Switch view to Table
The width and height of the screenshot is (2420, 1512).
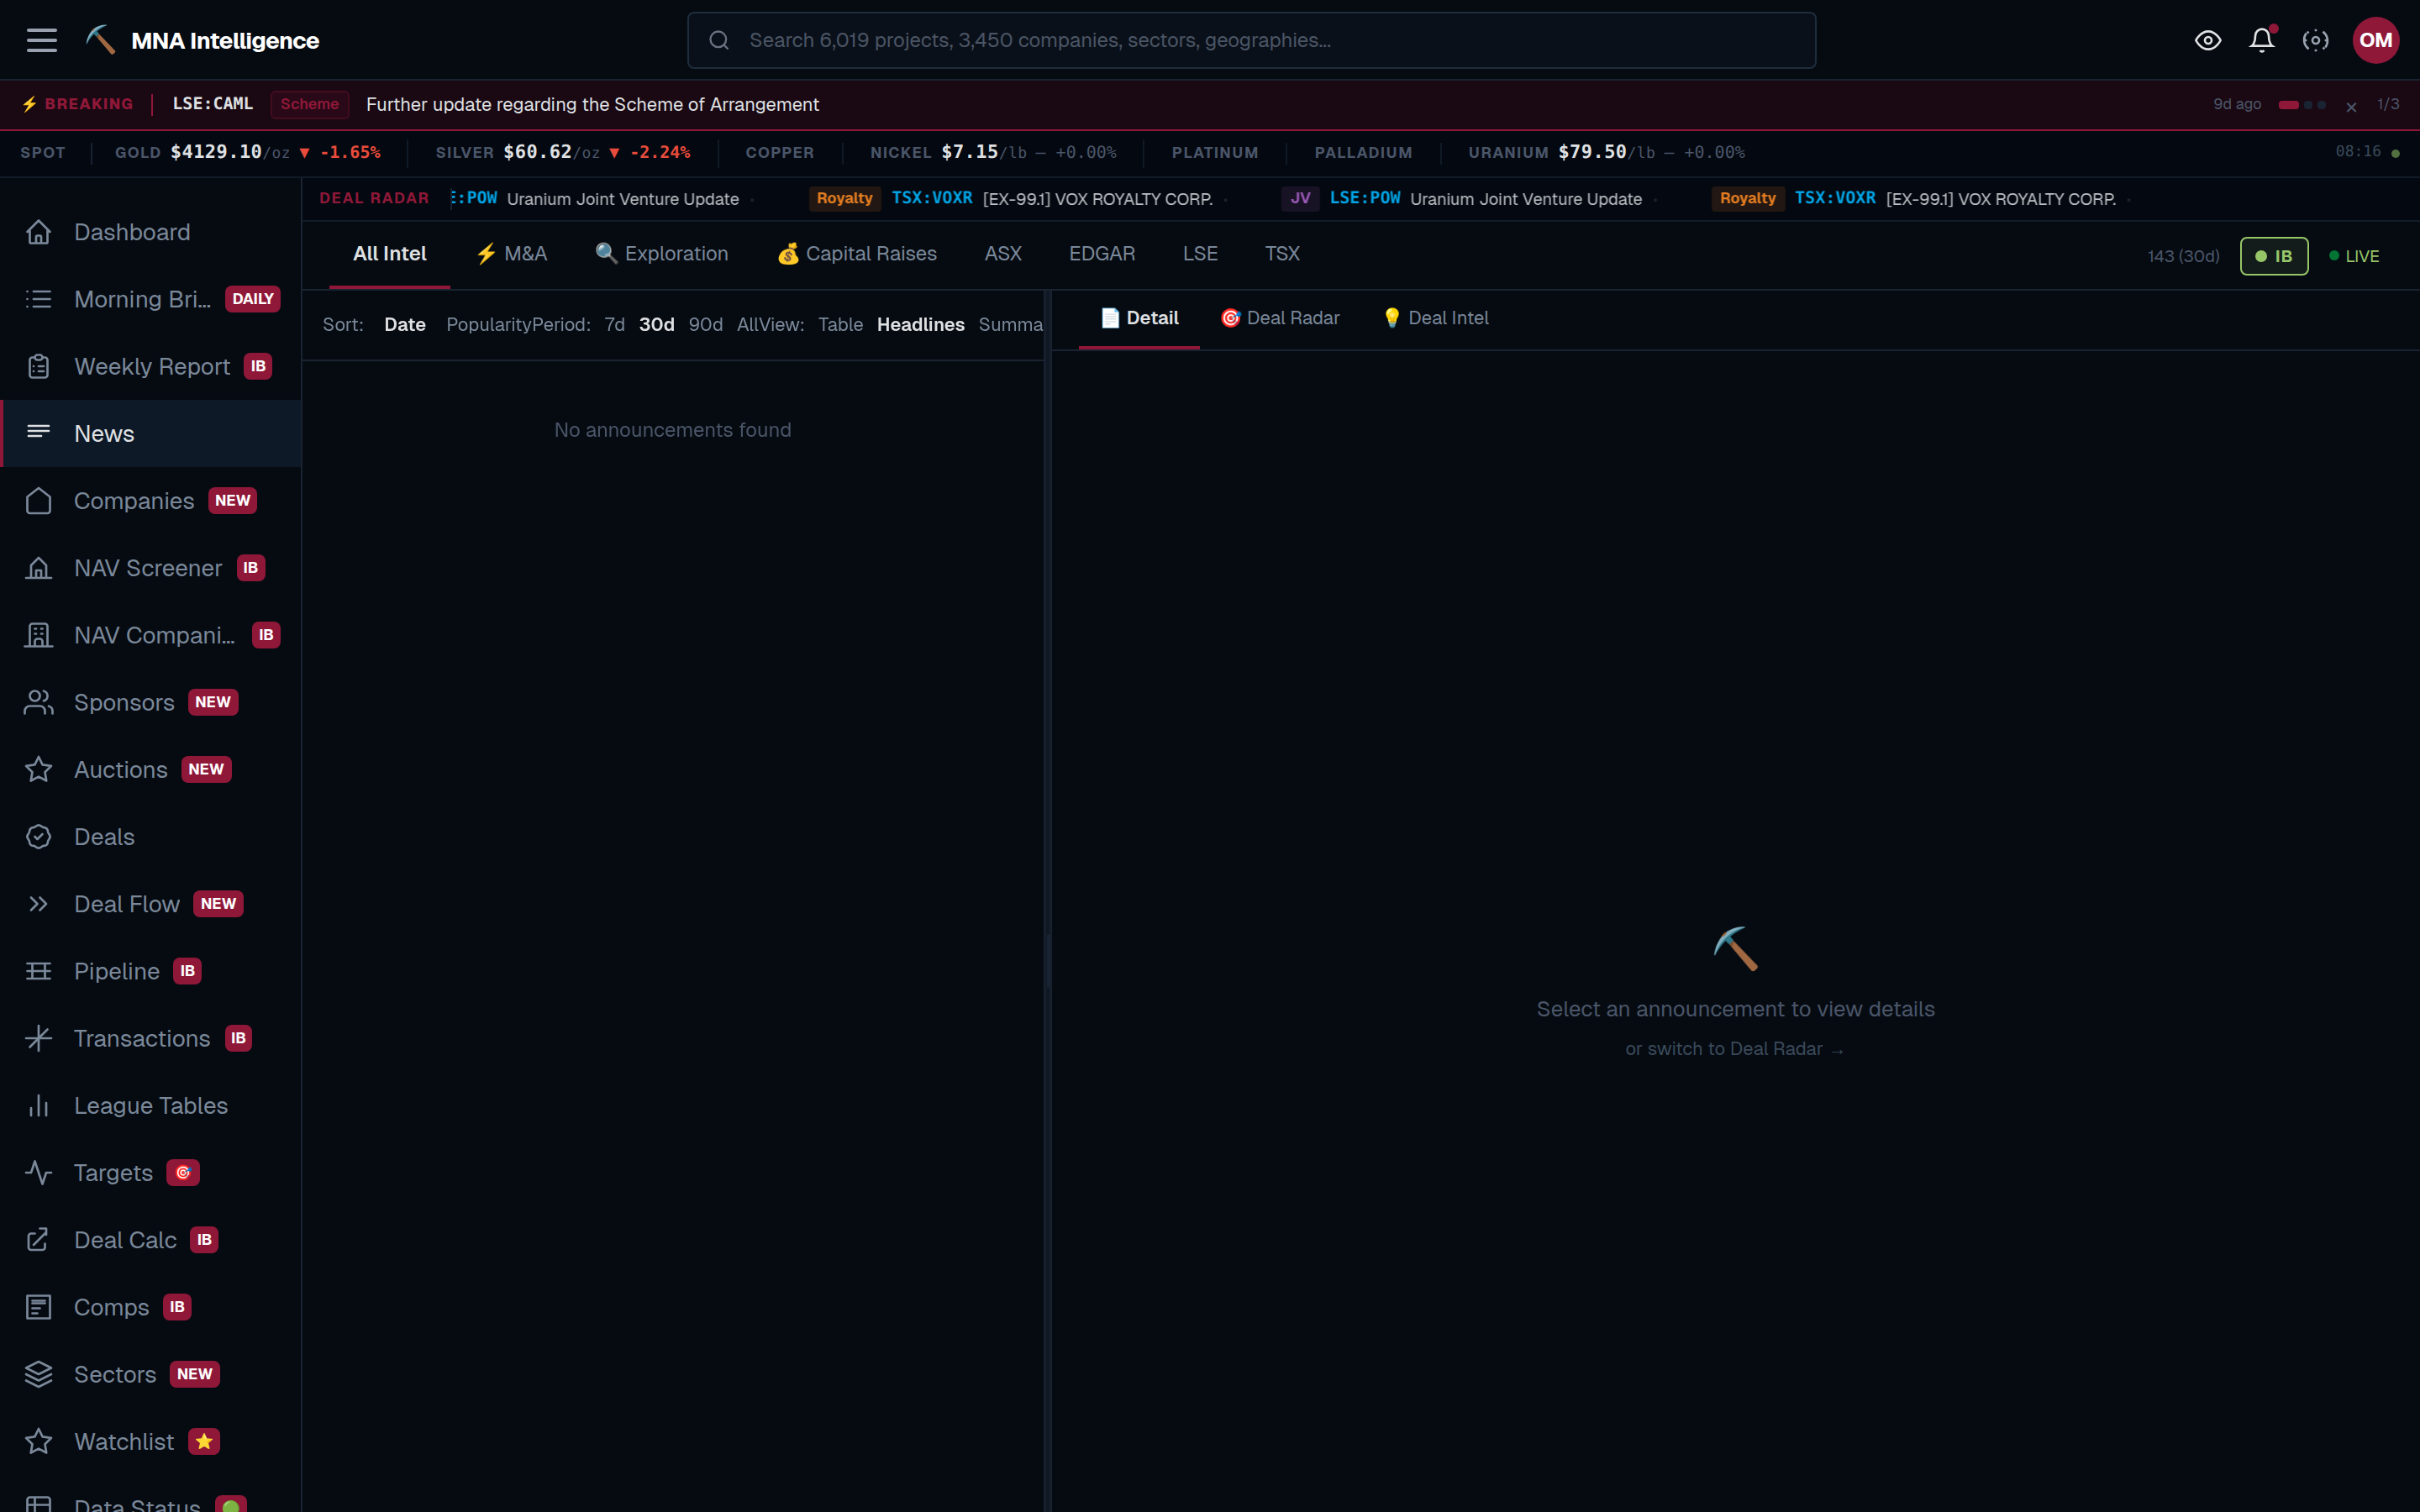(x=840, y=324)
